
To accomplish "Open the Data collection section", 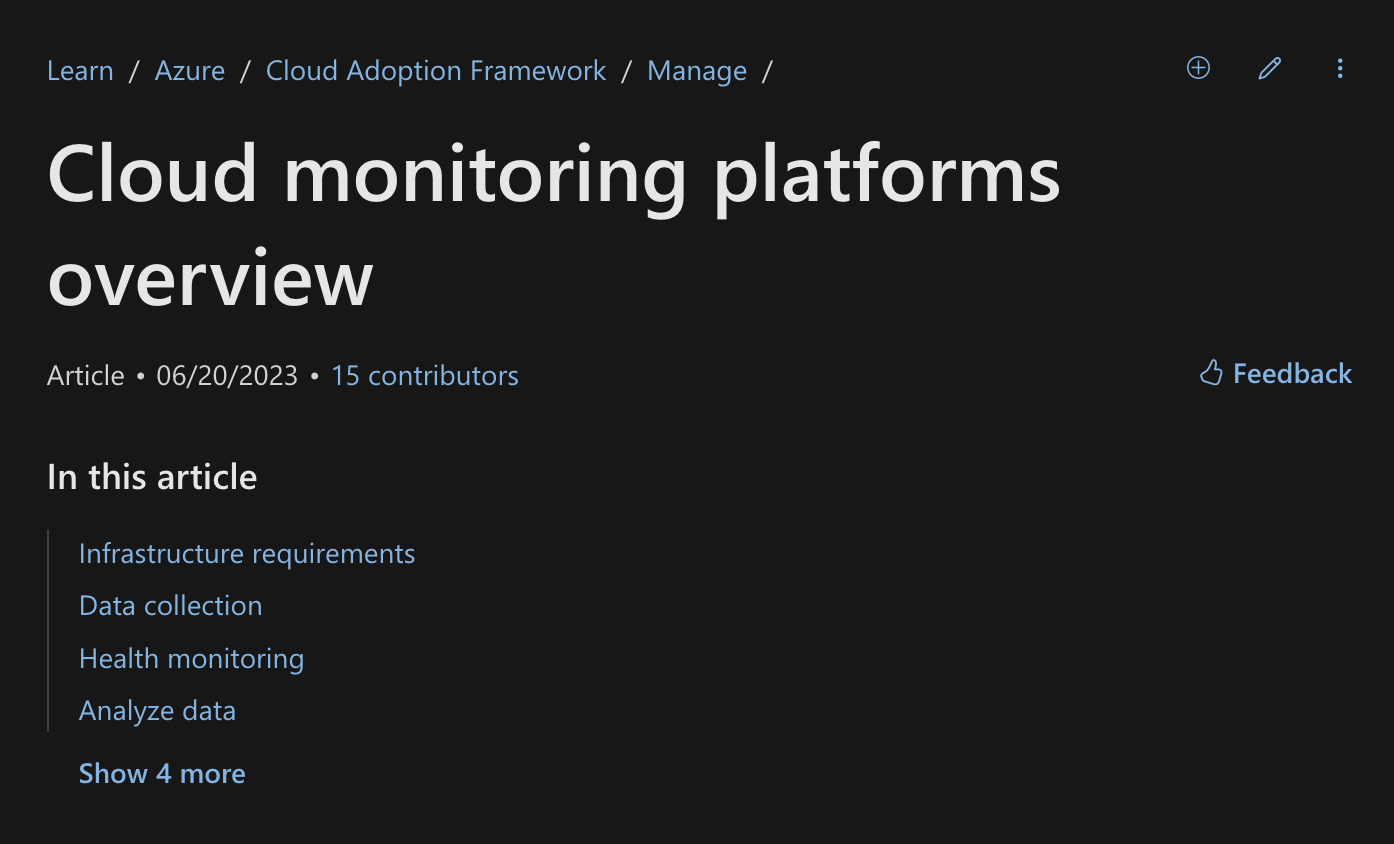I will tap(170, 605).
